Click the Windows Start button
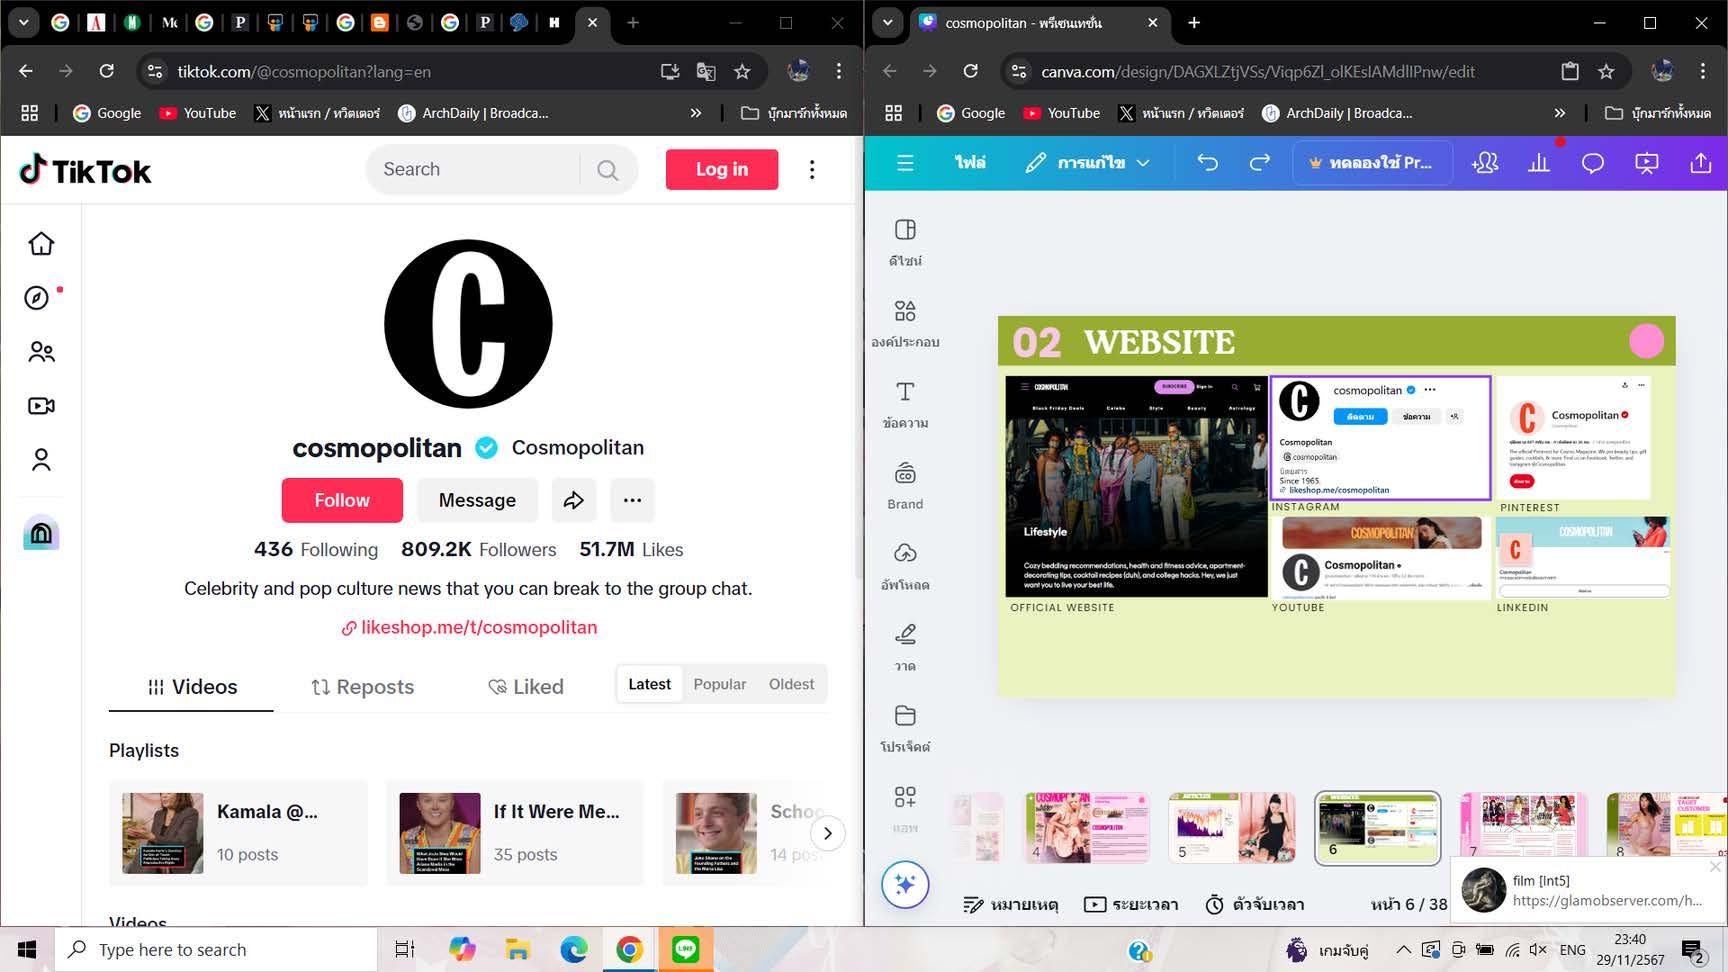 coord(27,949)
